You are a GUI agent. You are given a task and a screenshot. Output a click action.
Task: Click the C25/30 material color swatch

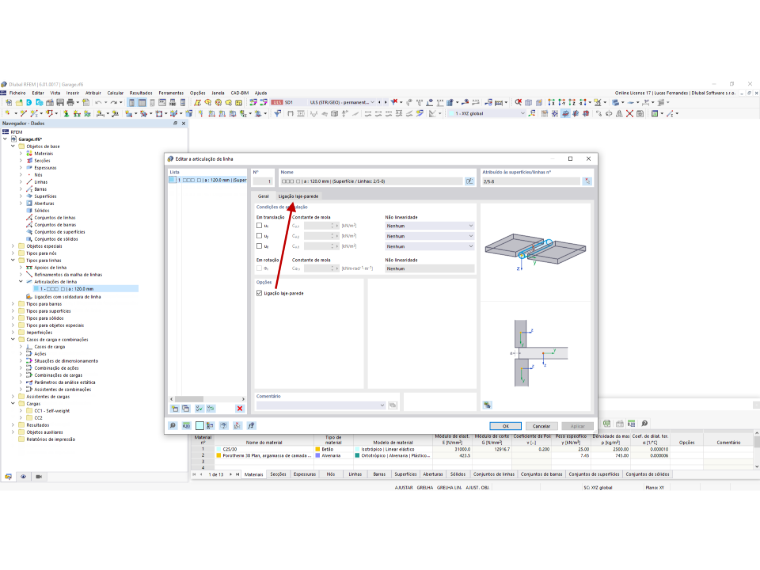(219, 449)
